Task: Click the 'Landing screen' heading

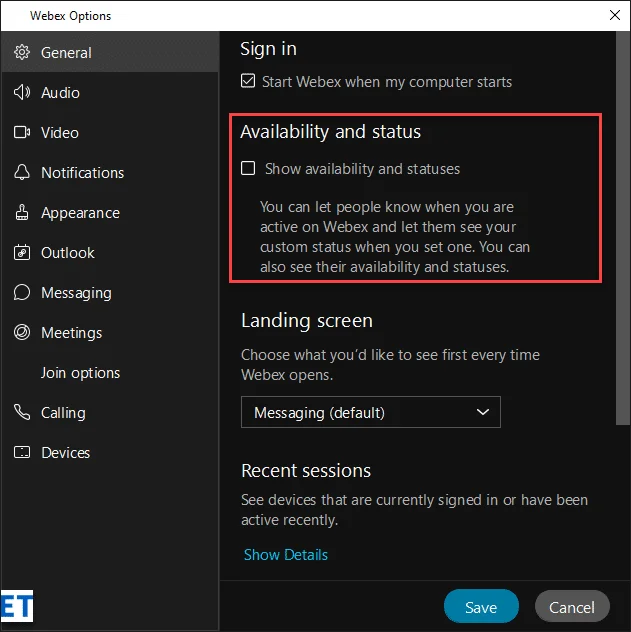Action: (x=307, y=321)
